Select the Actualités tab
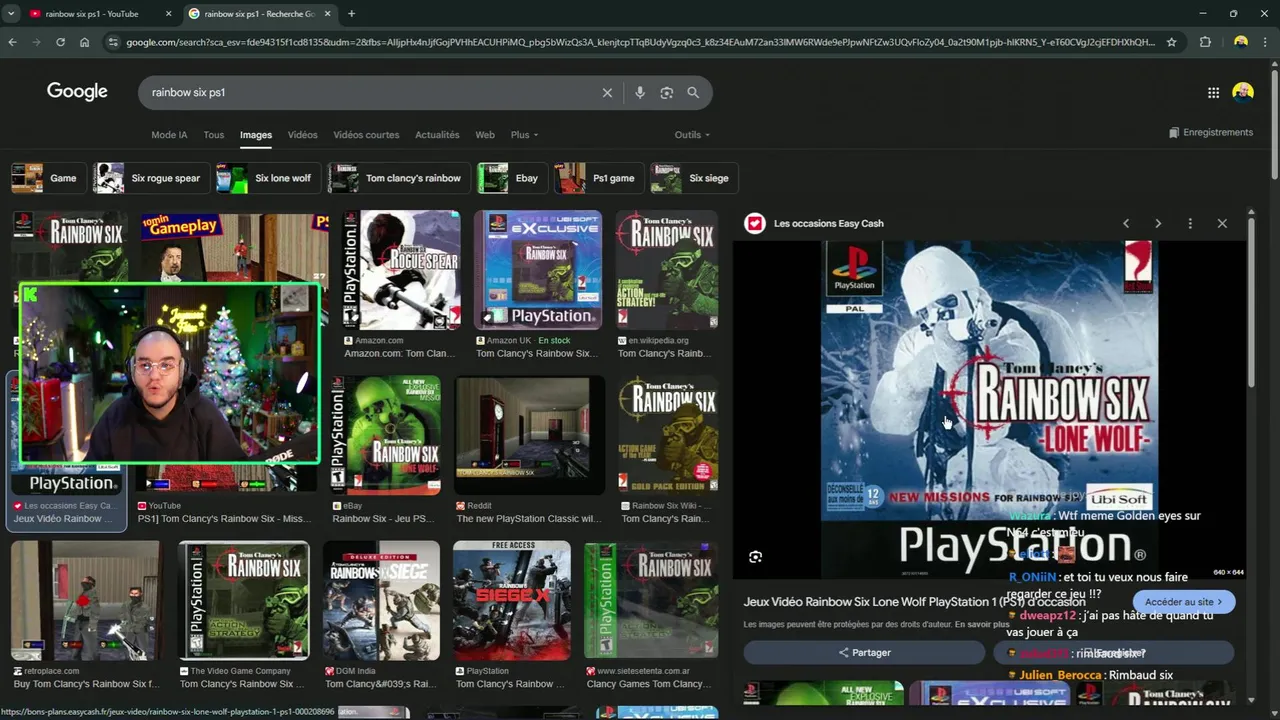This screenshot has height=720, width=1280. pos(437,135)
